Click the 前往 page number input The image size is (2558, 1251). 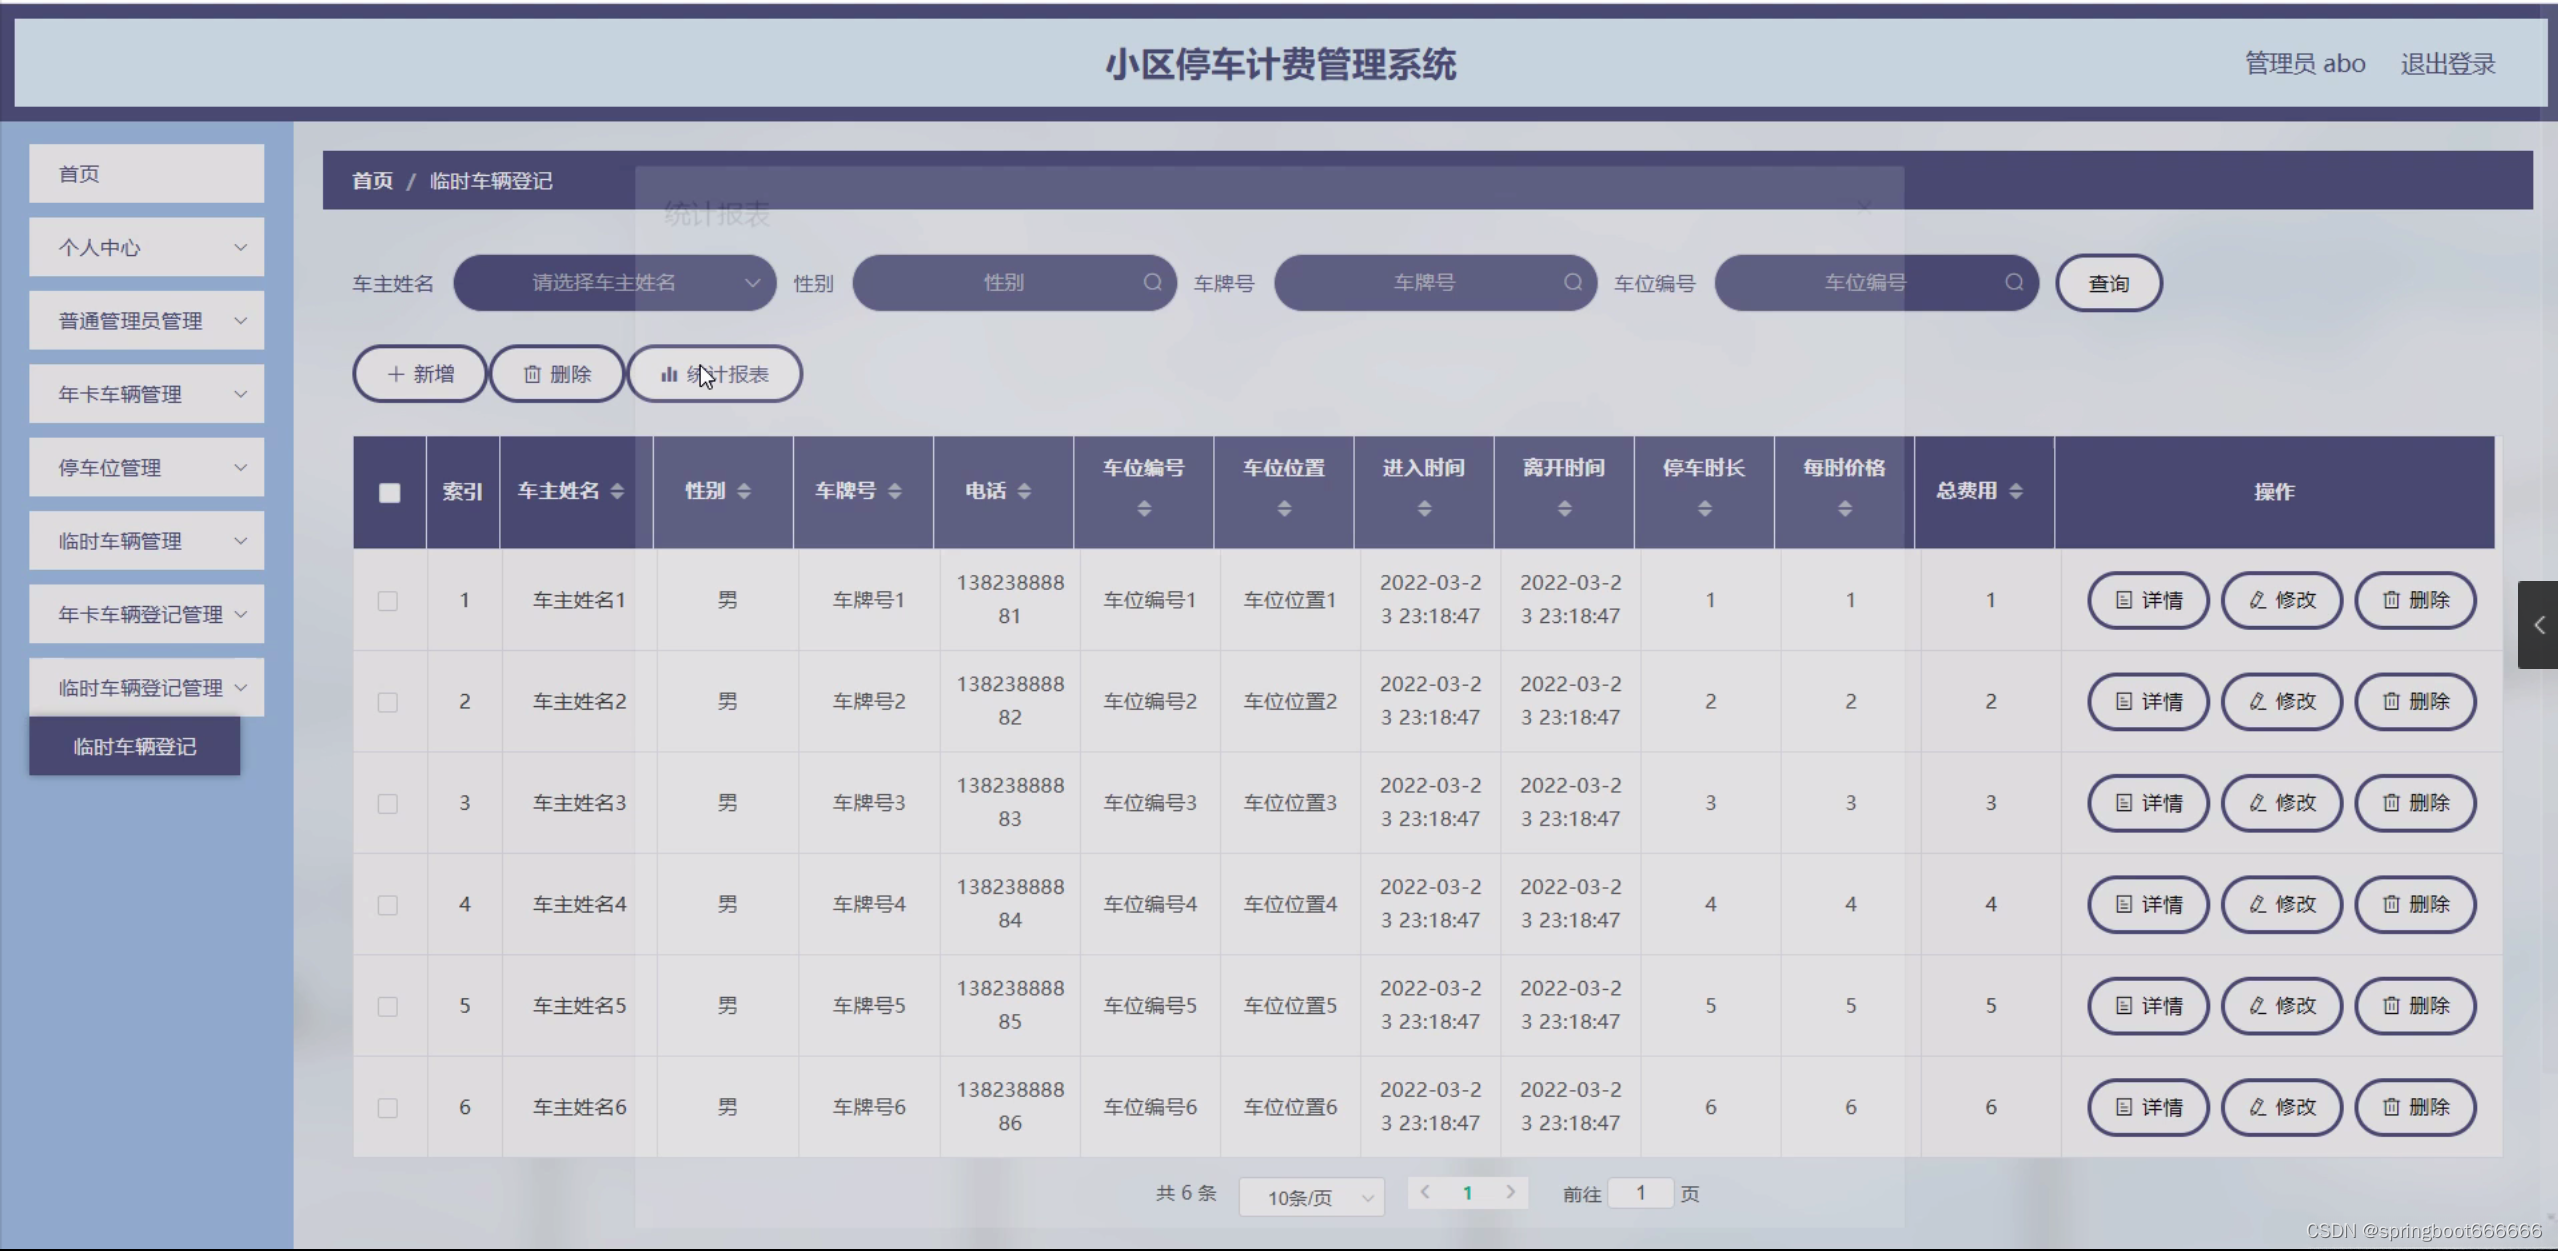click(1640, 1193)
